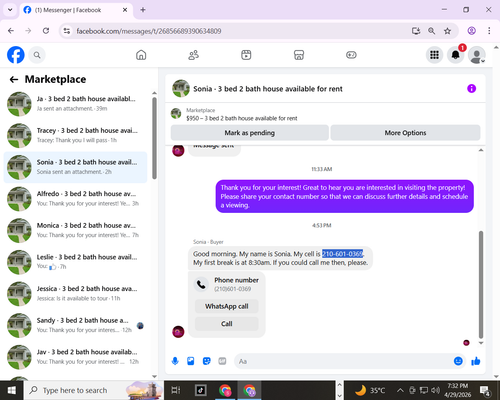Open the Facebook logo home link

click(x=16, y=55)
